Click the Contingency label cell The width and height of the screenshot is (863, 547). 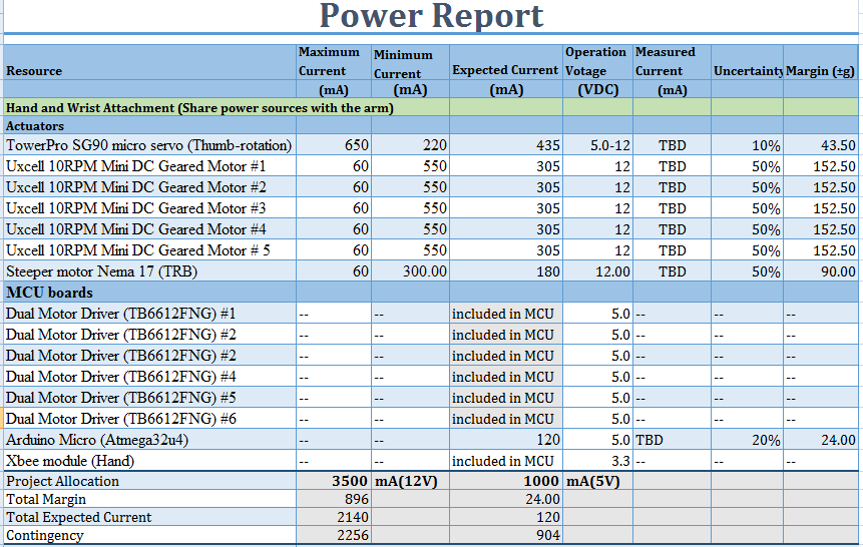click(150, 535)
